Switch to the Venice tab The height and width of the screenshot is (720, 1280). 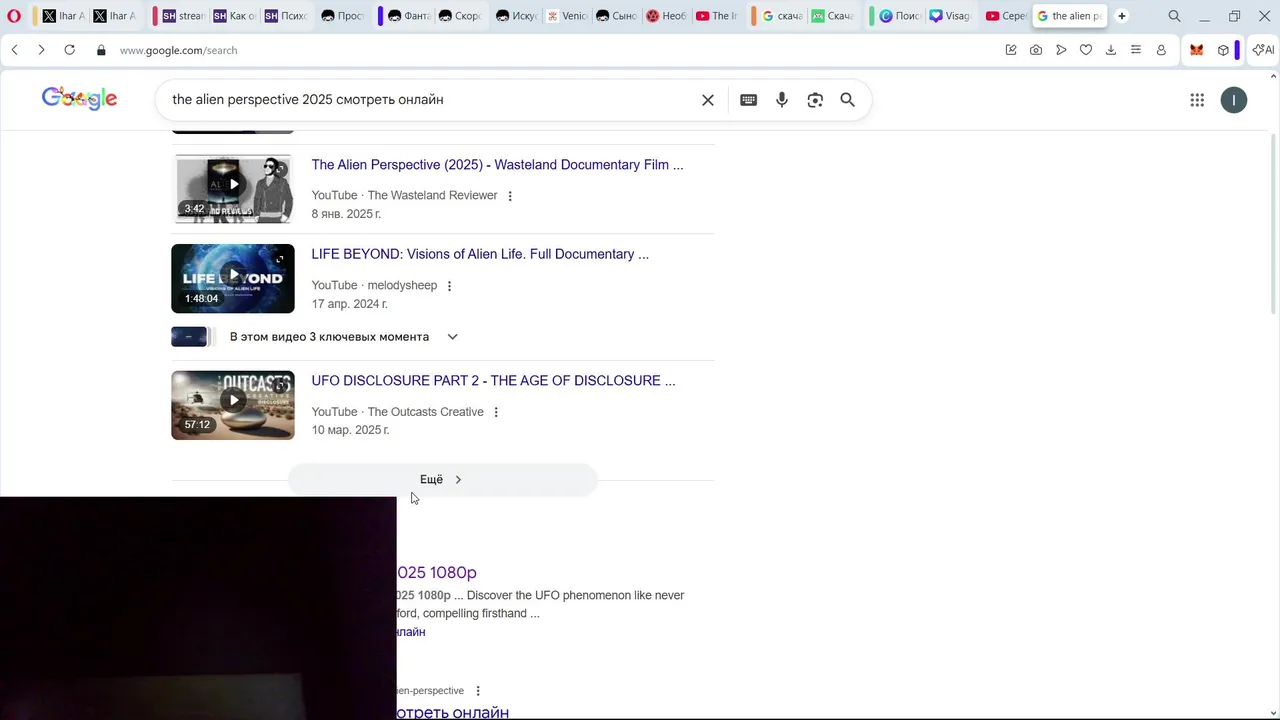[567, 16]
